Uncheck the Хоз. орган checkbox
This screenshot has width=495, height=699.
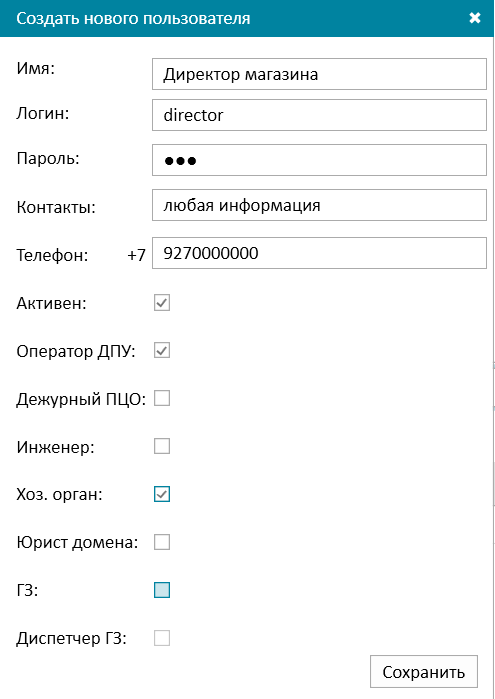(162, 494)
